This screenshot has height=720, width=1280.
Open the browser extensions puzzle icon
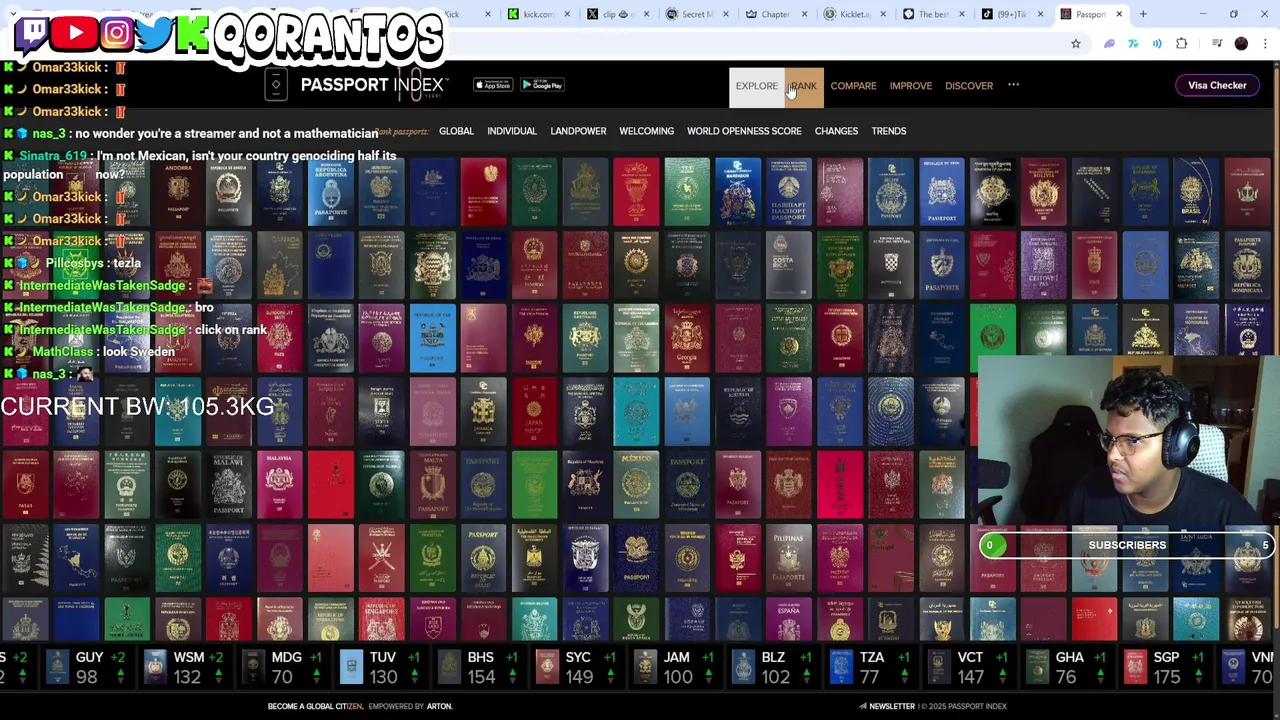pos(1182,44)
